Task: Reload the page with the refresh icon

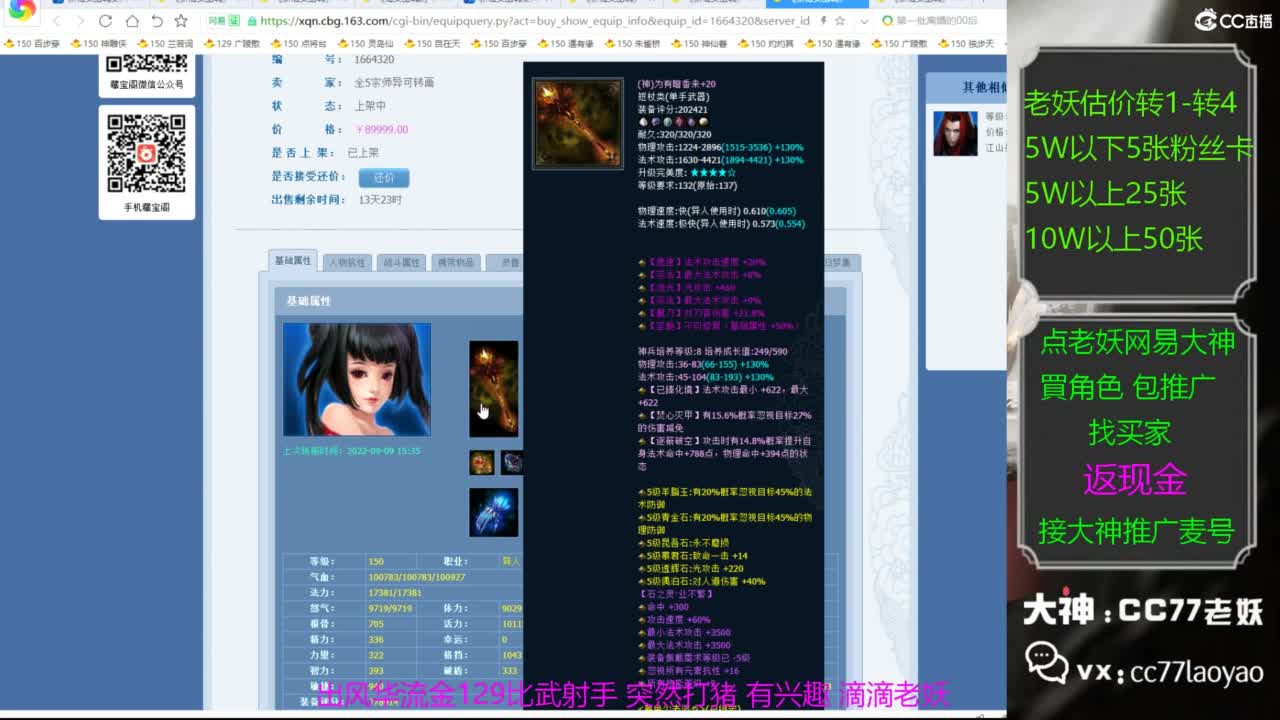Action: [x=106, y=21]
